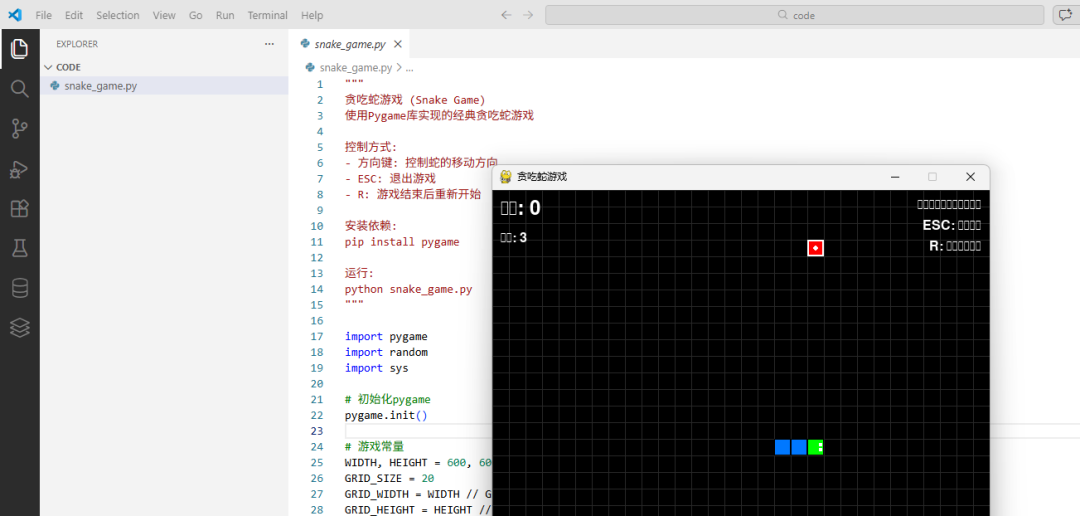Expand the breadcrumb ellipsis after snake_game.py
Screen dimensions: 1080x516
[409, 68]
